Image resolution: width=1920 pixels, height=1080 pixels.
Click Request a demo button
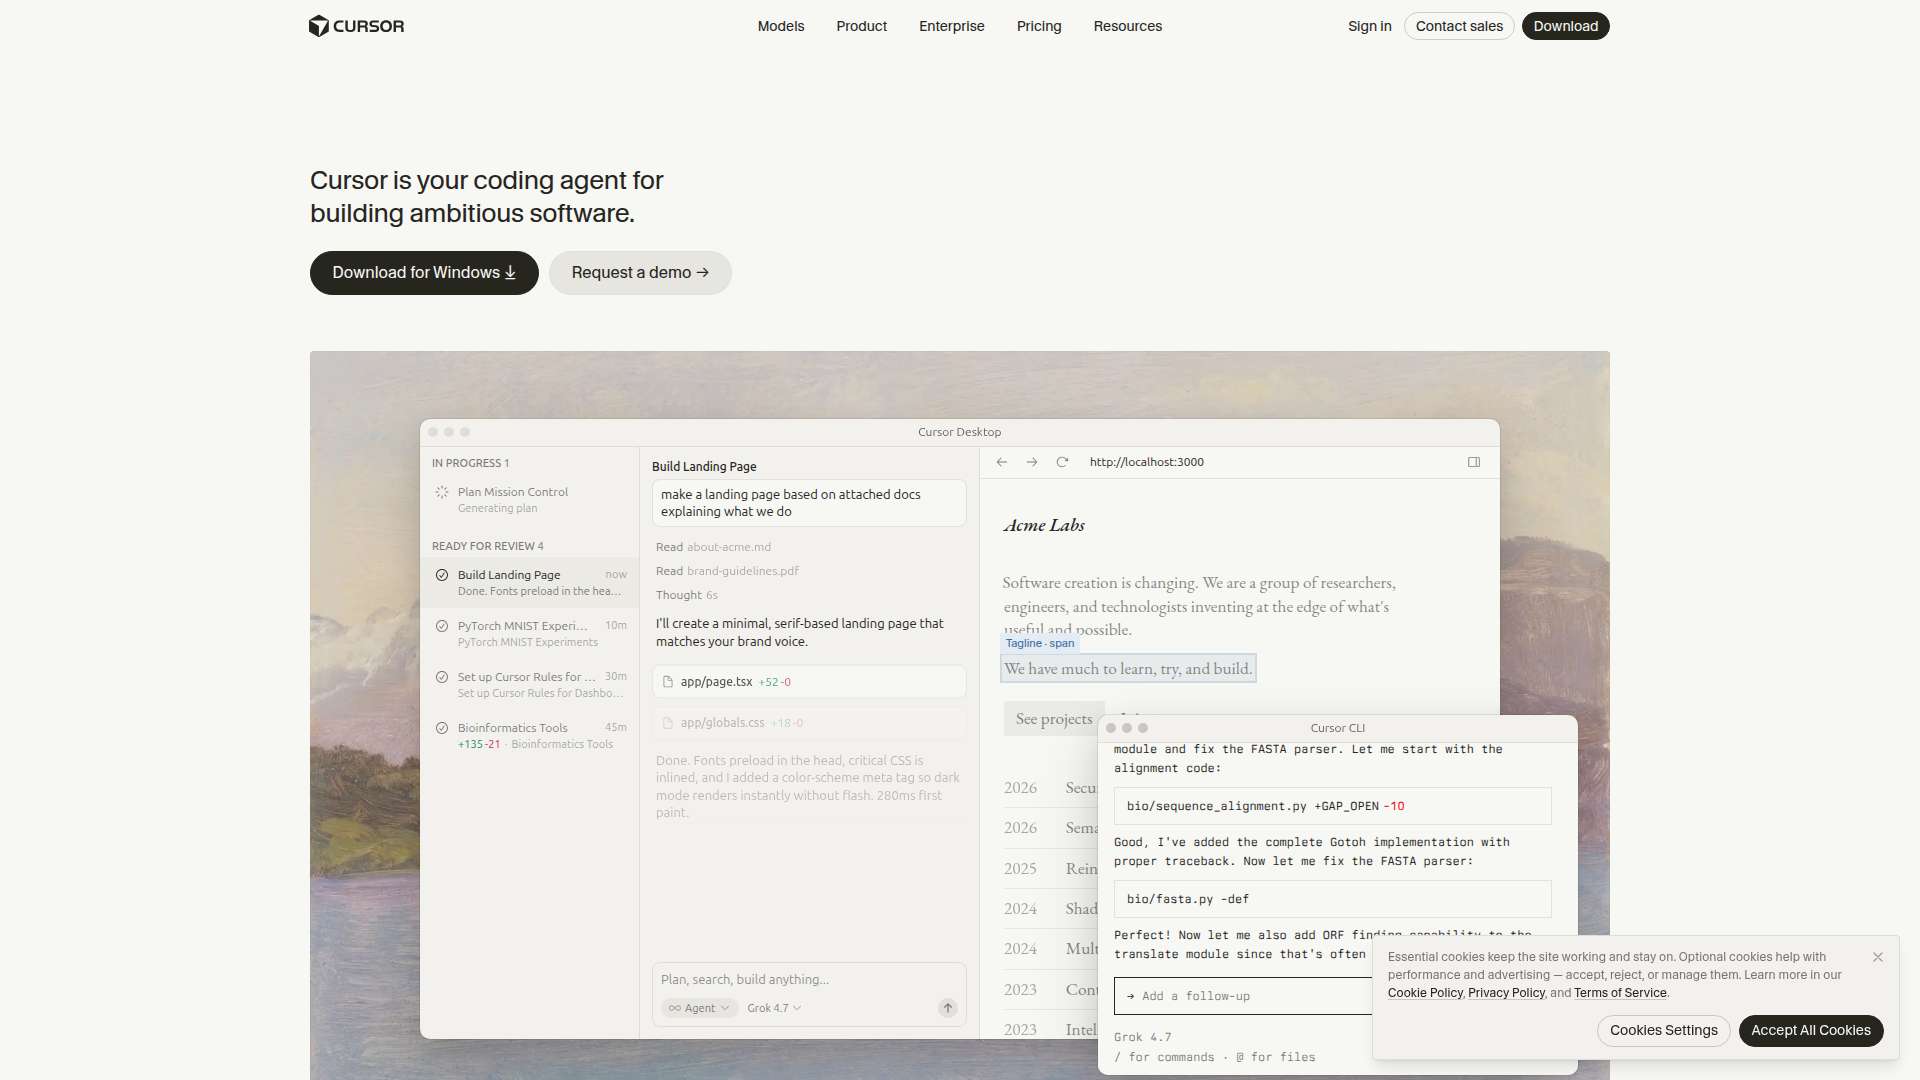point(640,273)
